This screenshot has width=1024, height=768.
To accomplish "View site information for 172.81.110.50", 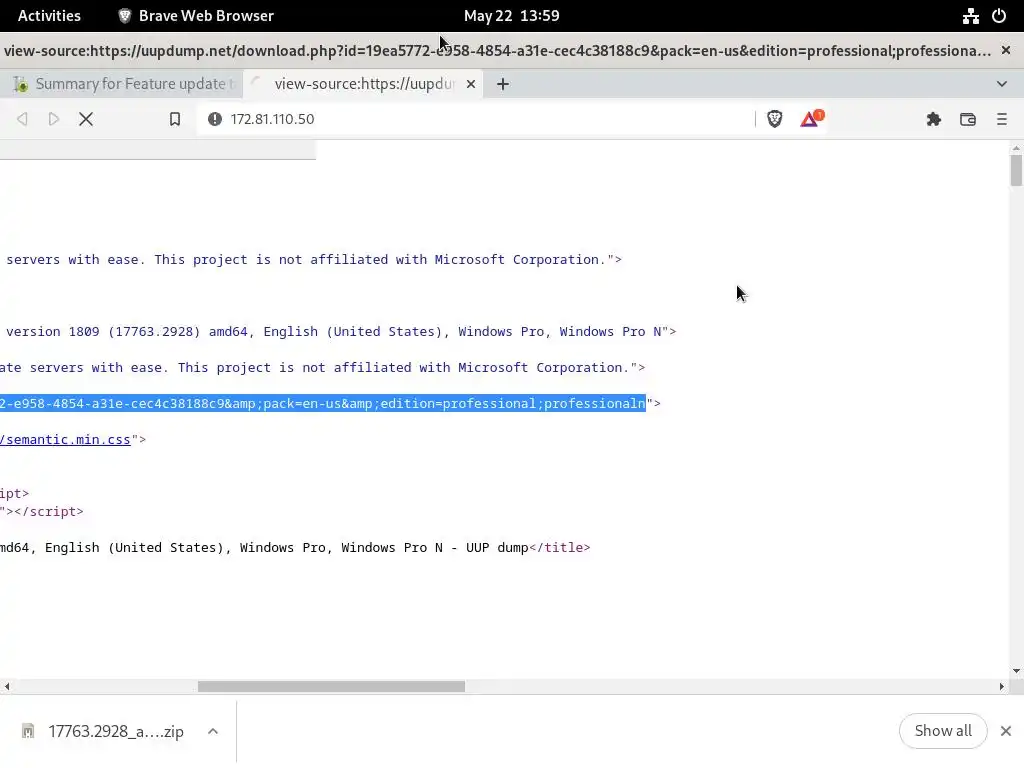I will click(x=215, y=119).
